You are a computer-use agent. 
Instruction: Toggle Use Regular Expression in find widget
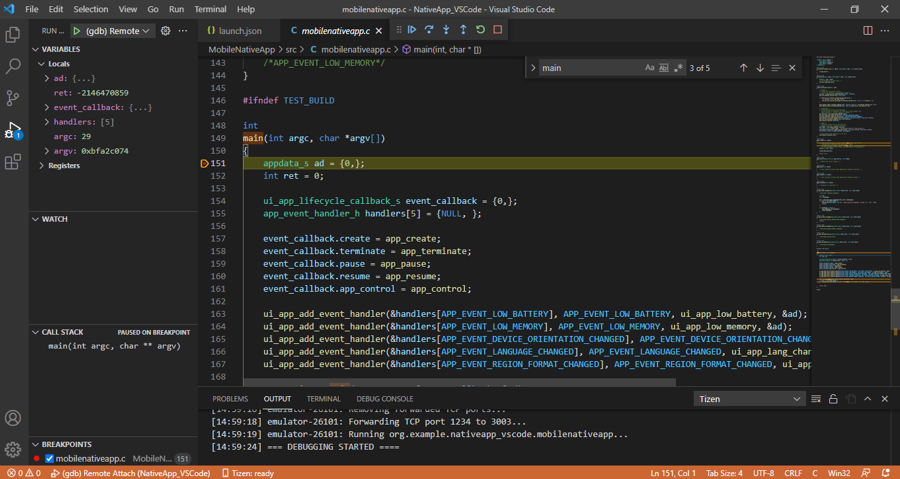point(678,68)
